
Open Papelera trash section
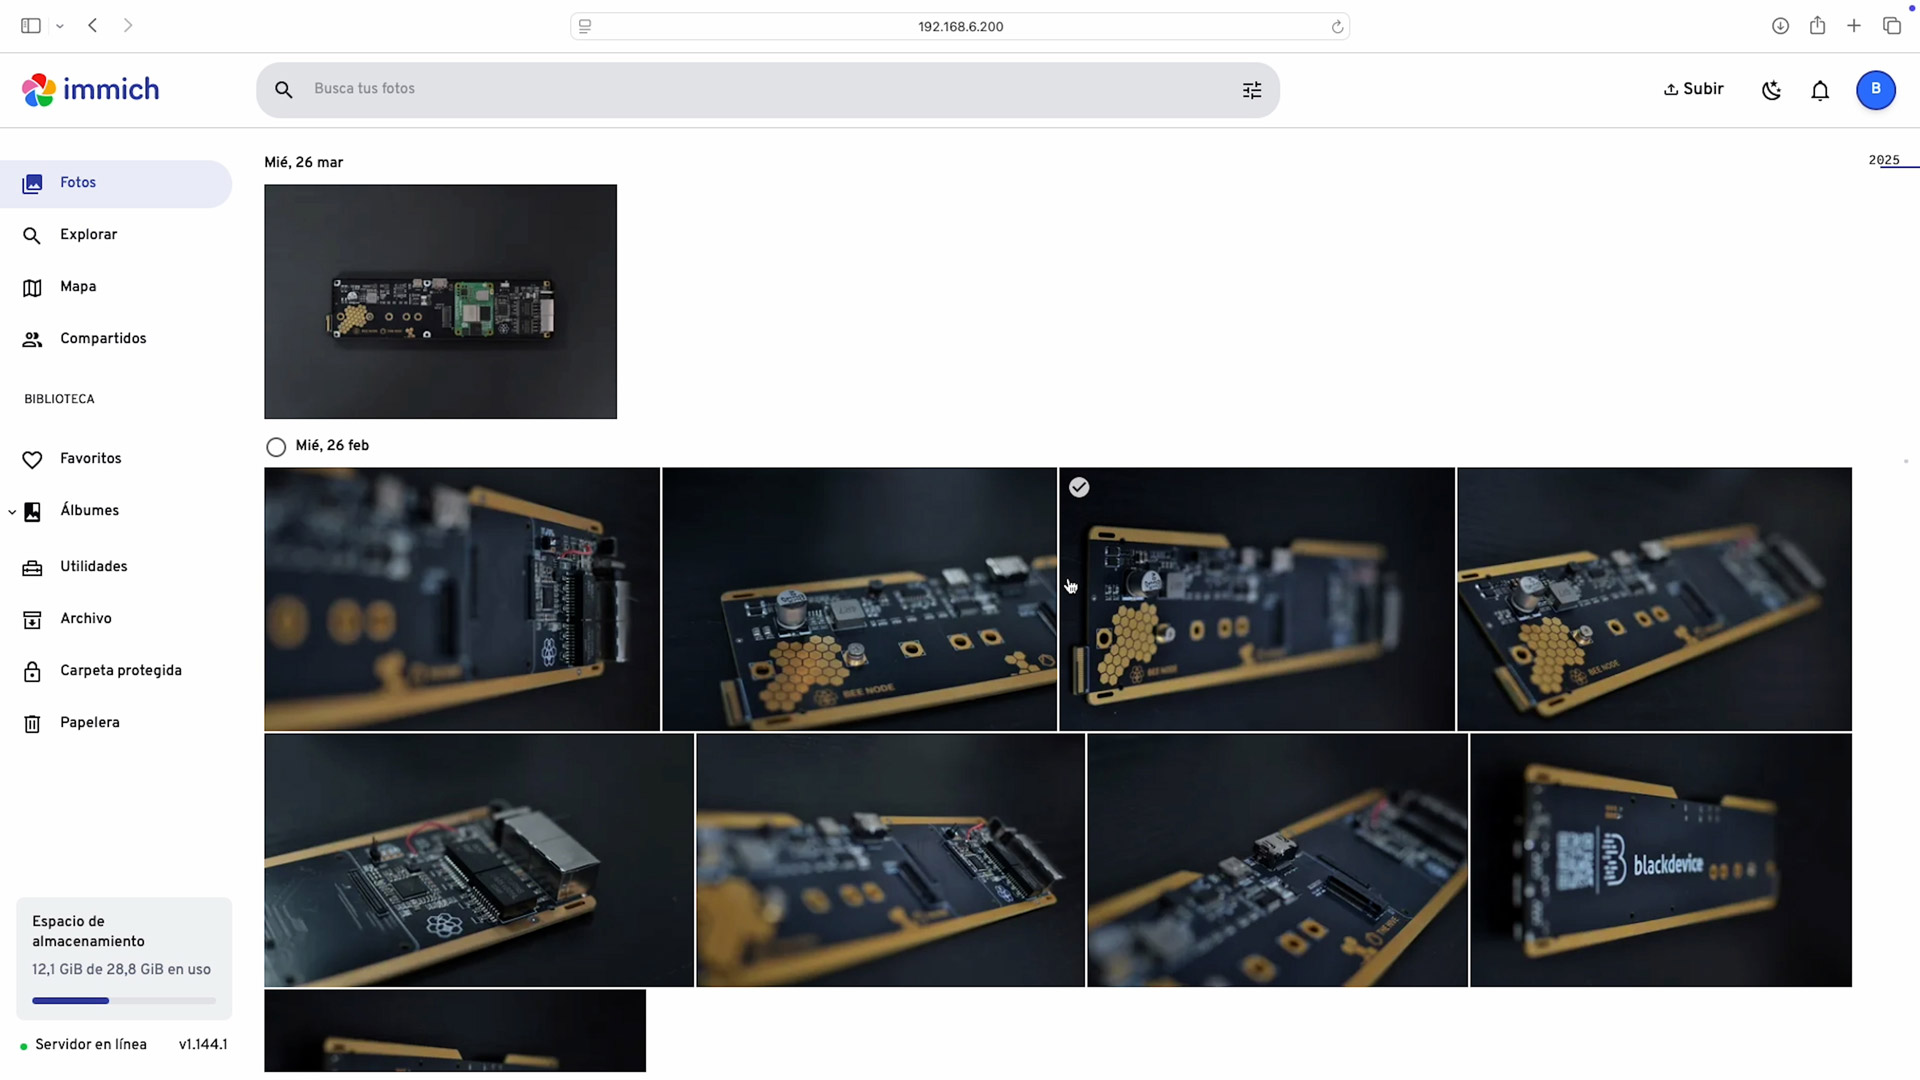tap(89, 723)
